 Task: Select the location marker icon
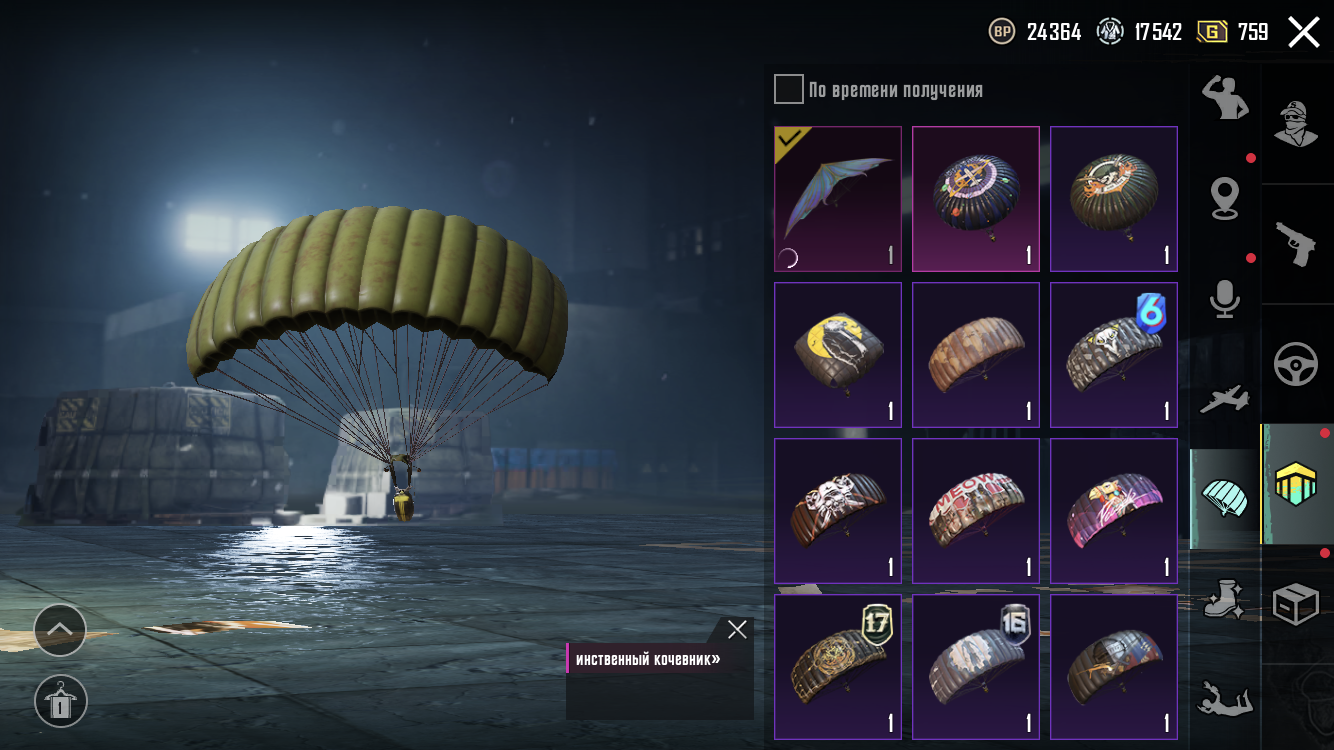point(1225,198)
